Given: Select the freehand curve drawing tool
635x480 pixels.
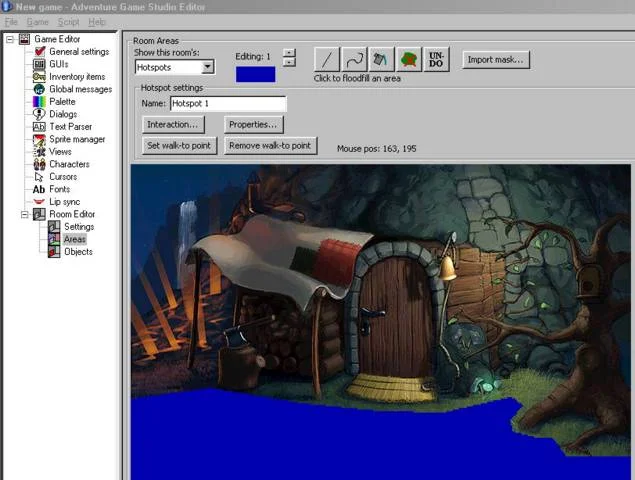Looking at the screenshot, I should click(x=354, y=60).
